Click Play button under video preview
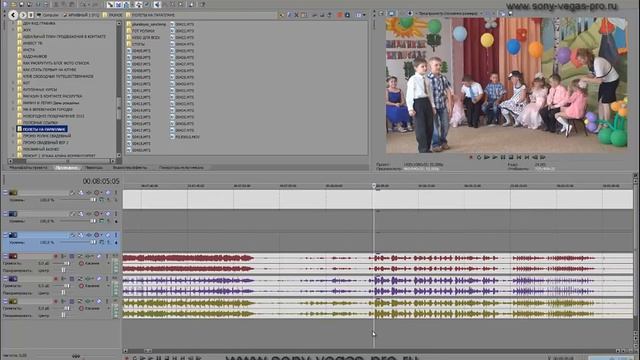640x360 pixels. 495,157
